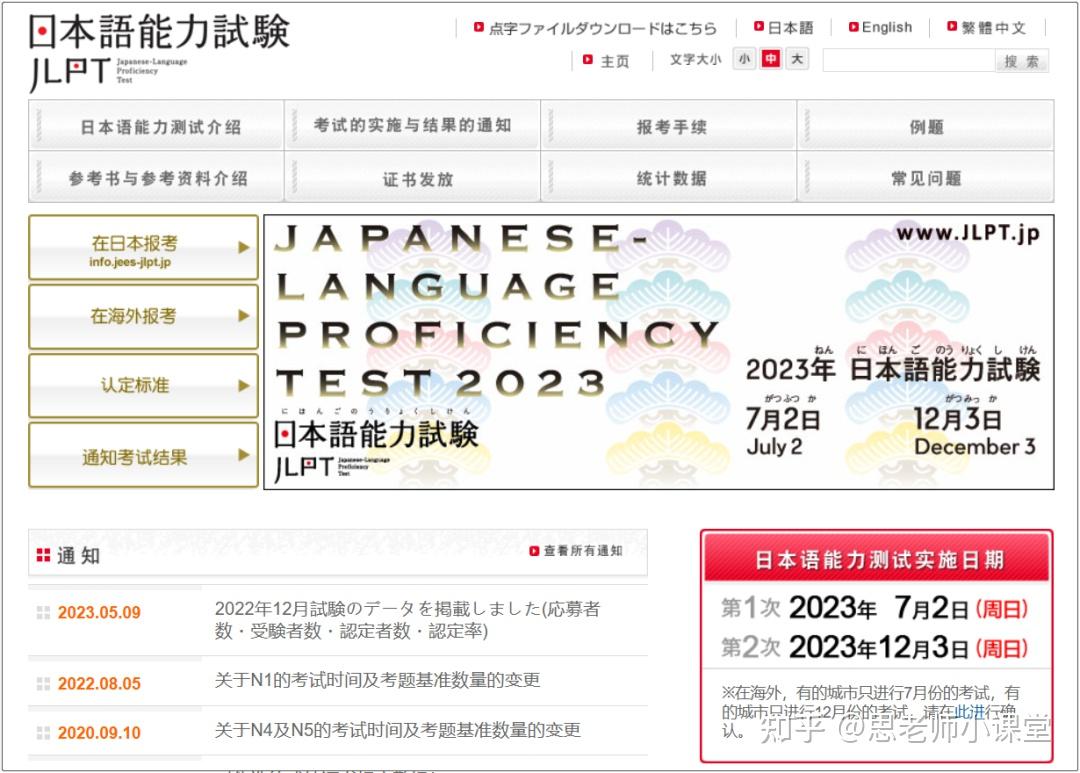Expand 在日本报考 via its arrow

(x=242, y=248)
